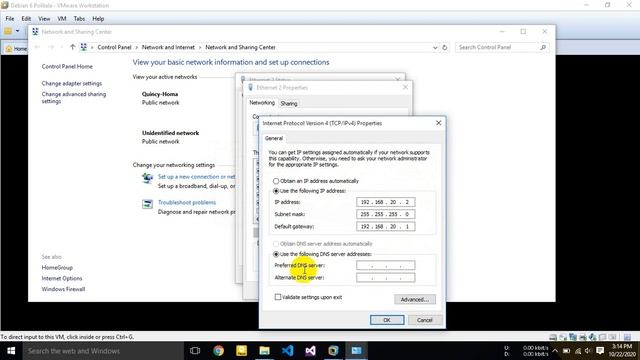640x360 pixels.
Task: Click Set up a new connection link
Action: 197,177
